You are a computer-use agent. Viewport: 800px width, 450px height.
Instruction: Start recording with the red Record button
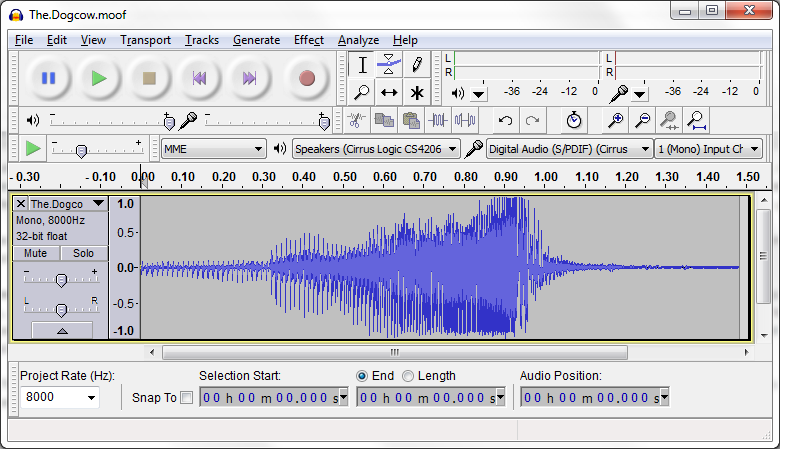click(307, 78)
